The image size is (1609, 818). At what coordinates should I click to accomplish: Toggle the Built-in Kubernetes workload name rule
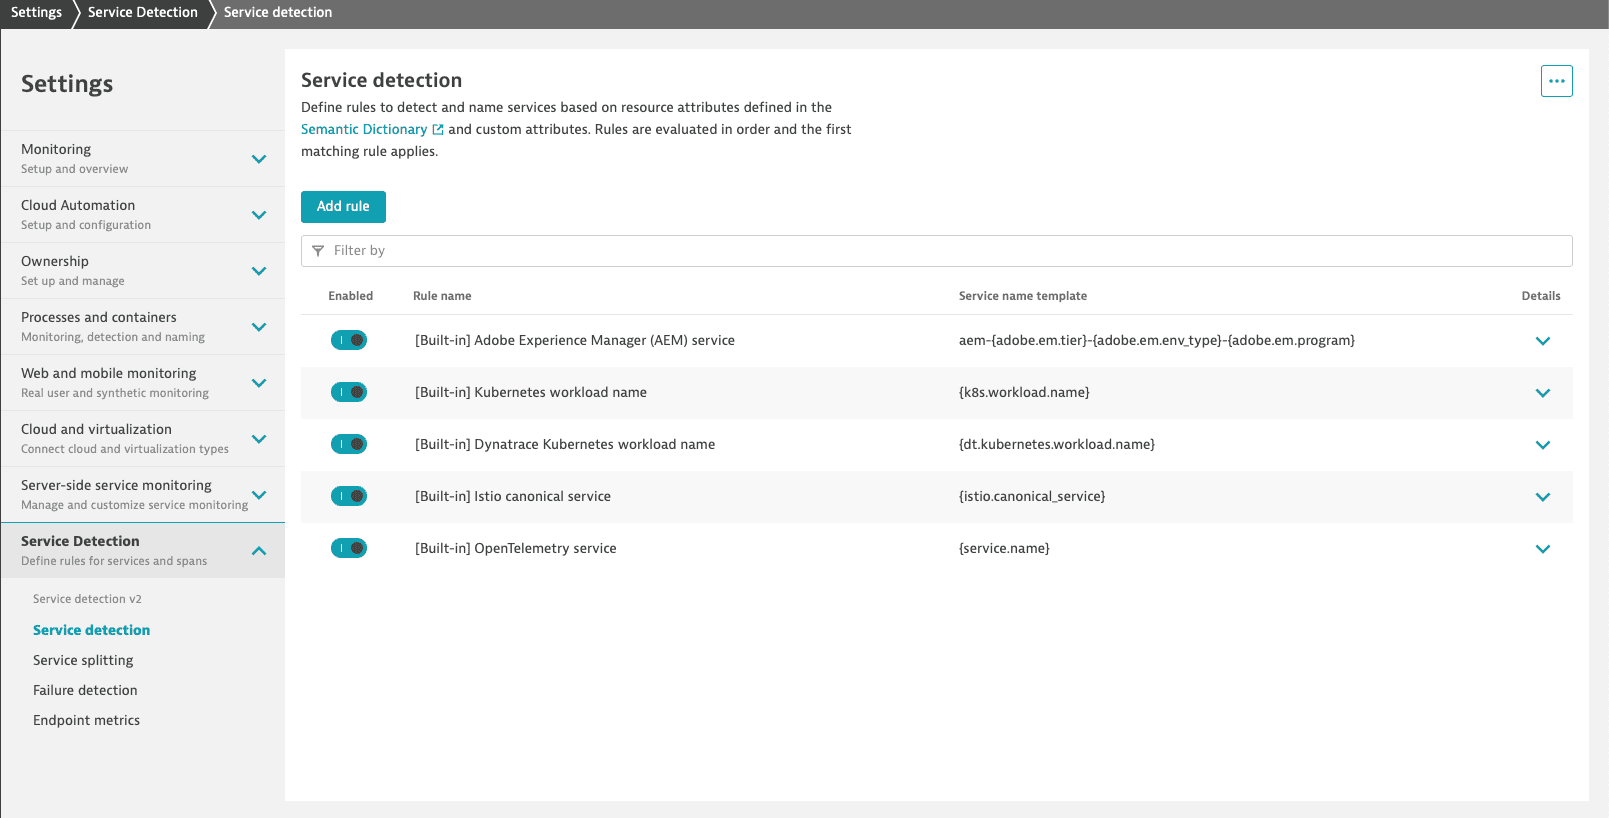[349, 392]
